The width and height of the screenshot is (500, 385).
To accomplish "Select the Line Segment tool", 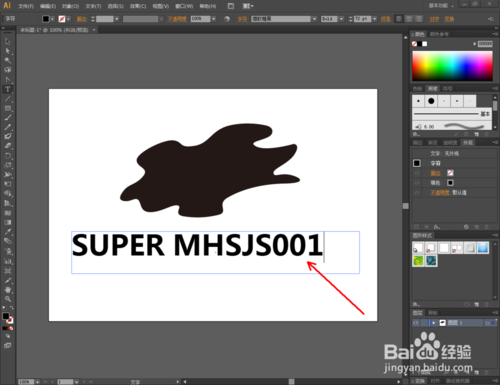I will (8, 99).
